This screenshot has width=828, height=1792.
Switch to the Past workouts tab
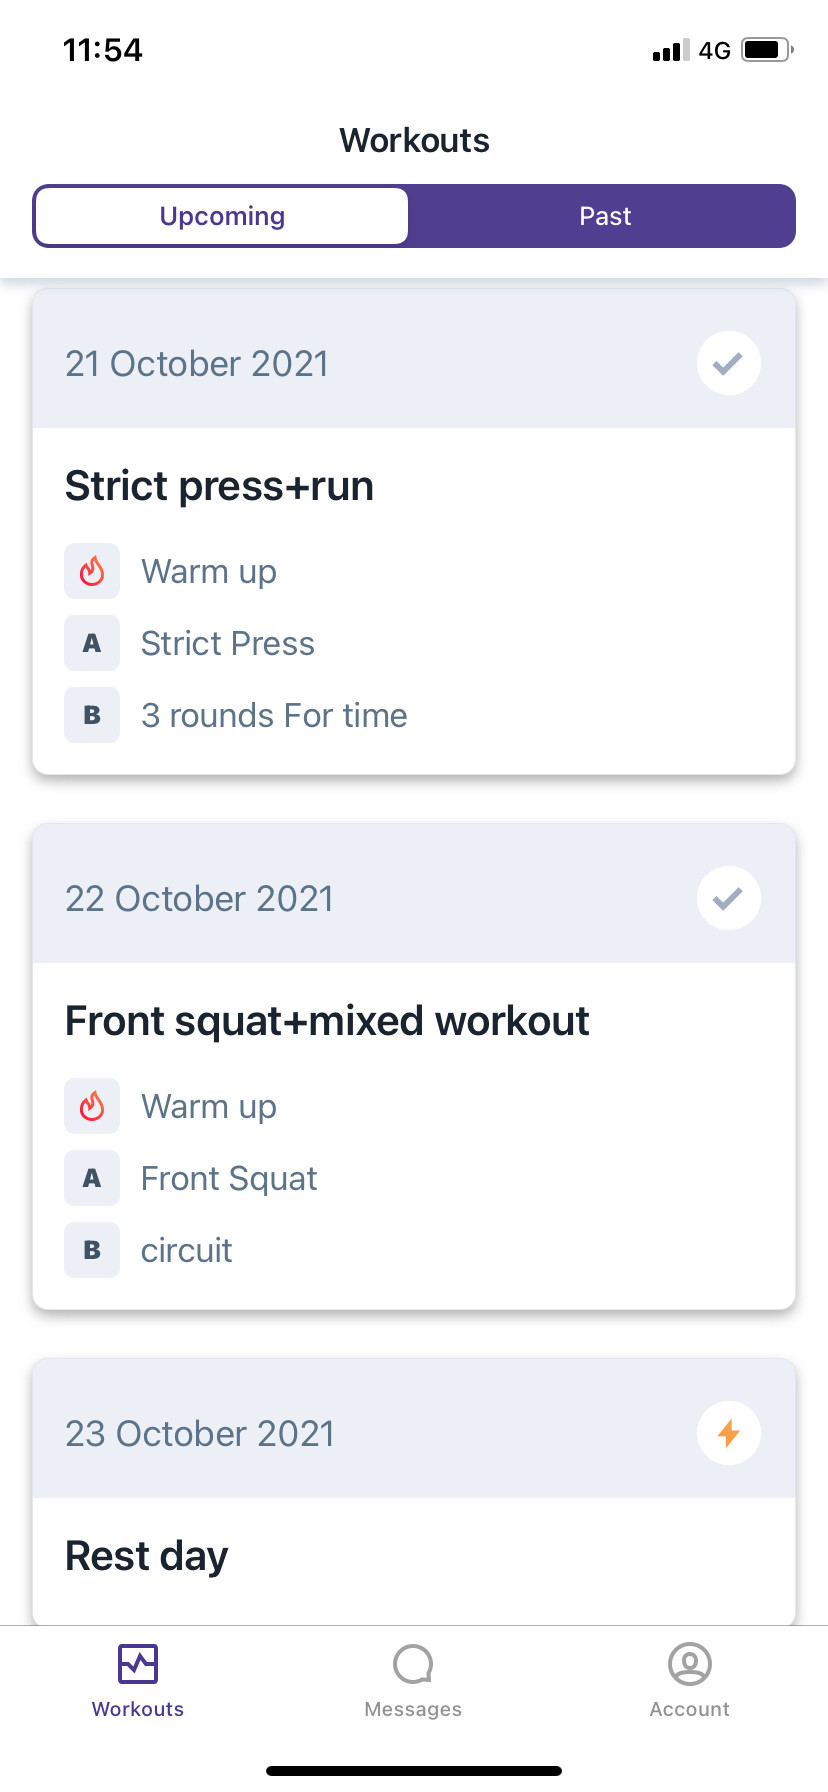(x=605, y=216)
